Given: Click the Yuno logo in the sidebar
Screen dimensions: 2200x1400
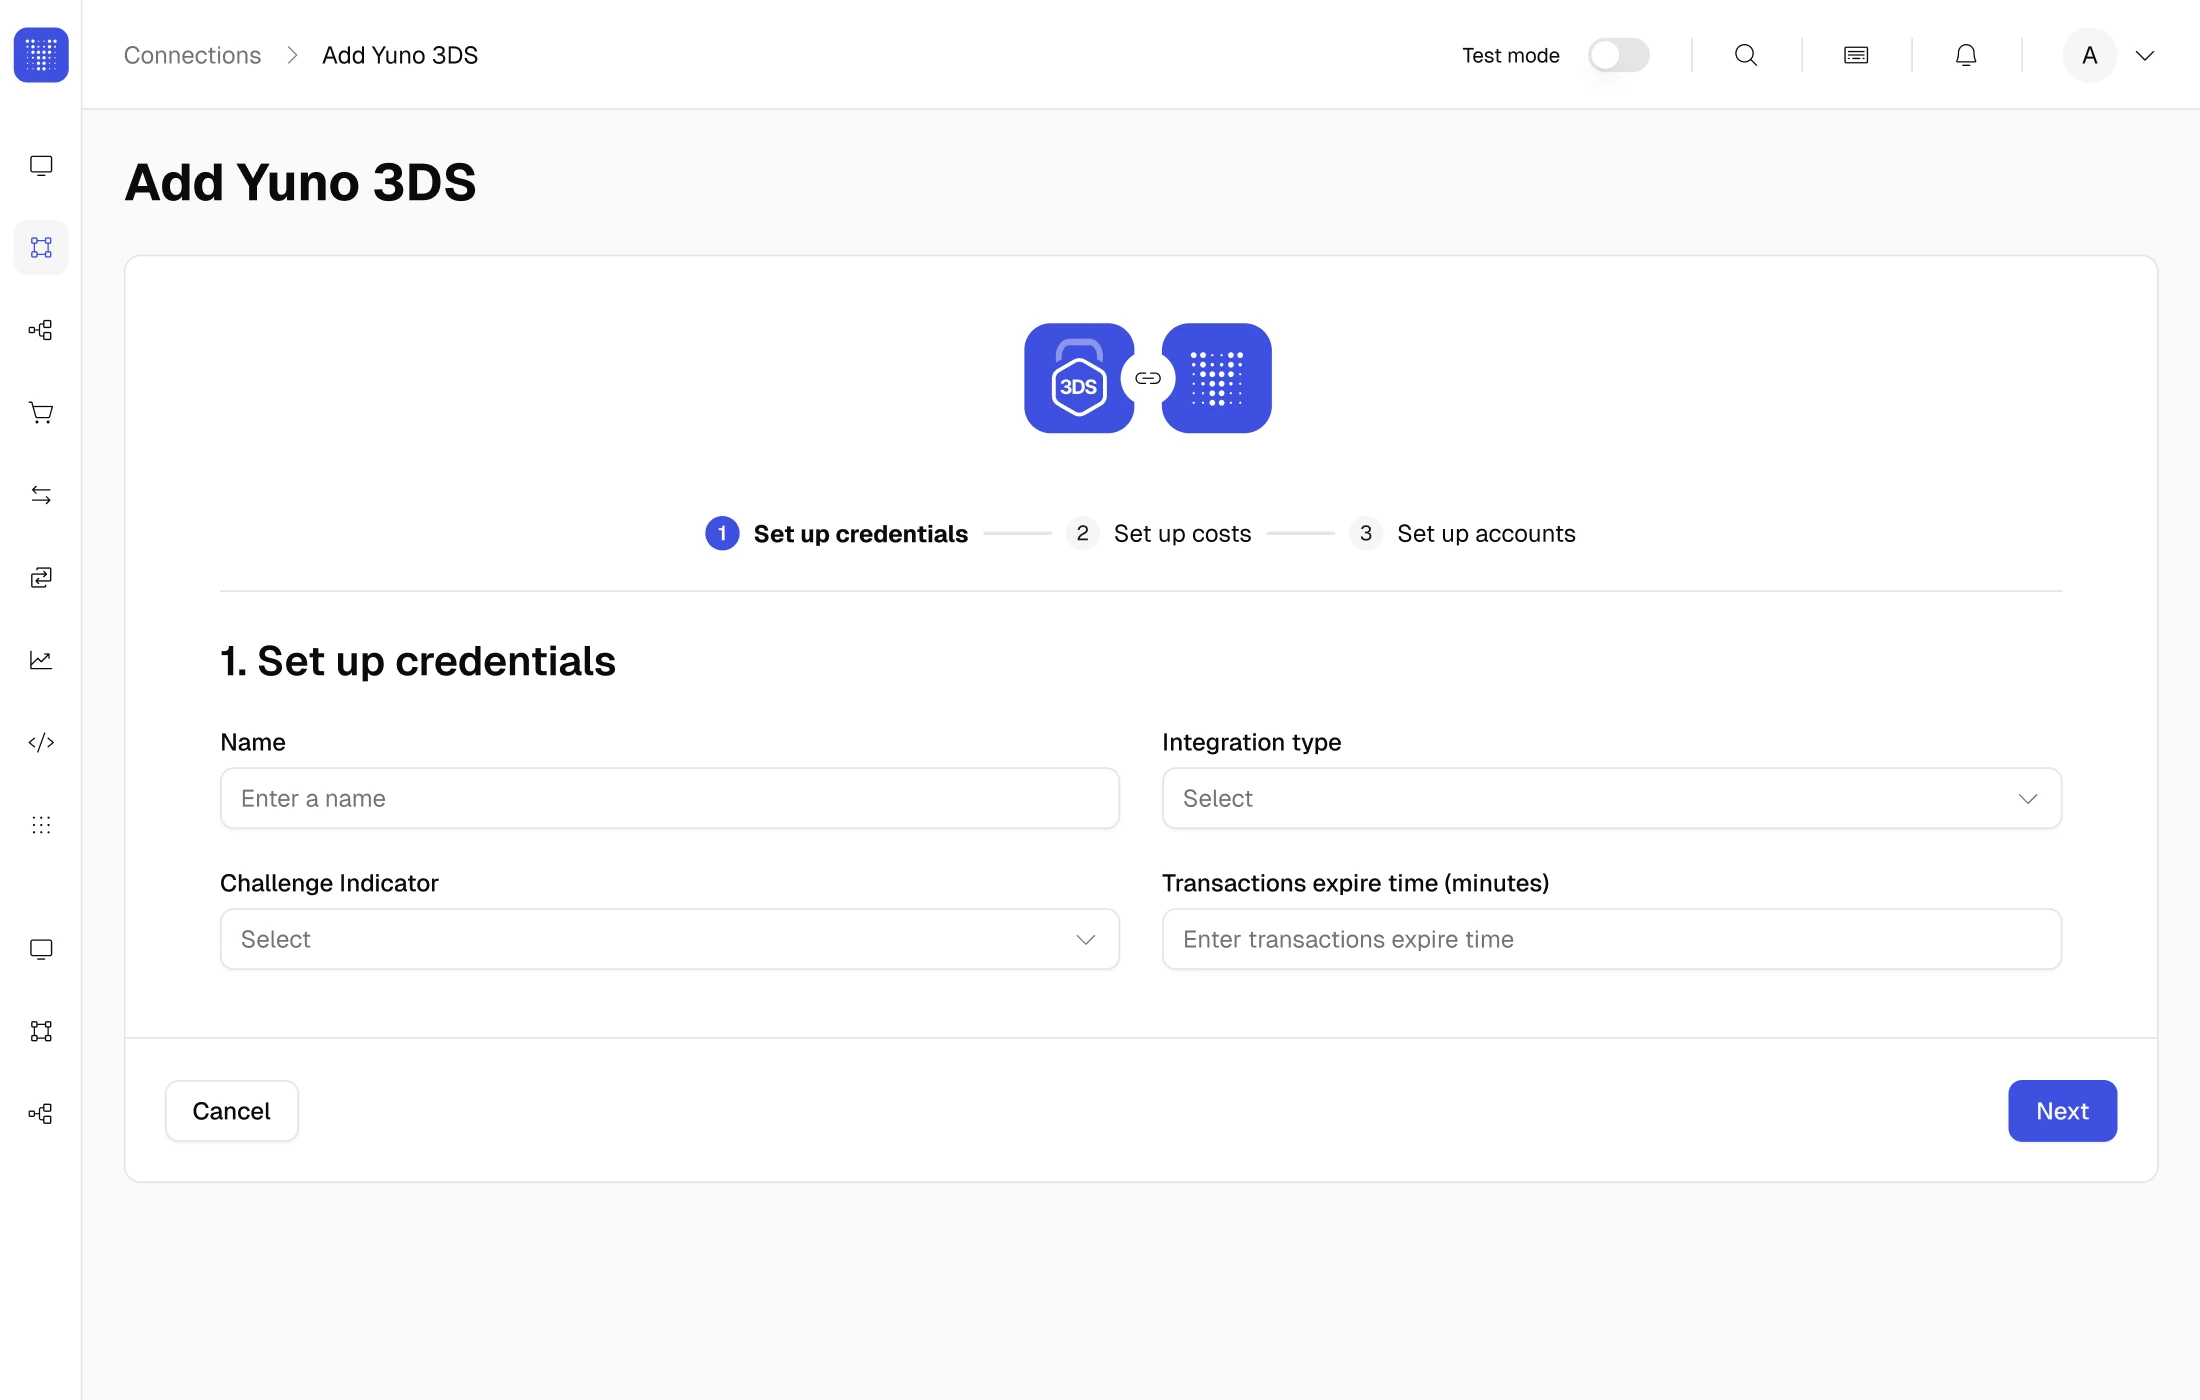Looking at the screenshot, I should 41,55.
